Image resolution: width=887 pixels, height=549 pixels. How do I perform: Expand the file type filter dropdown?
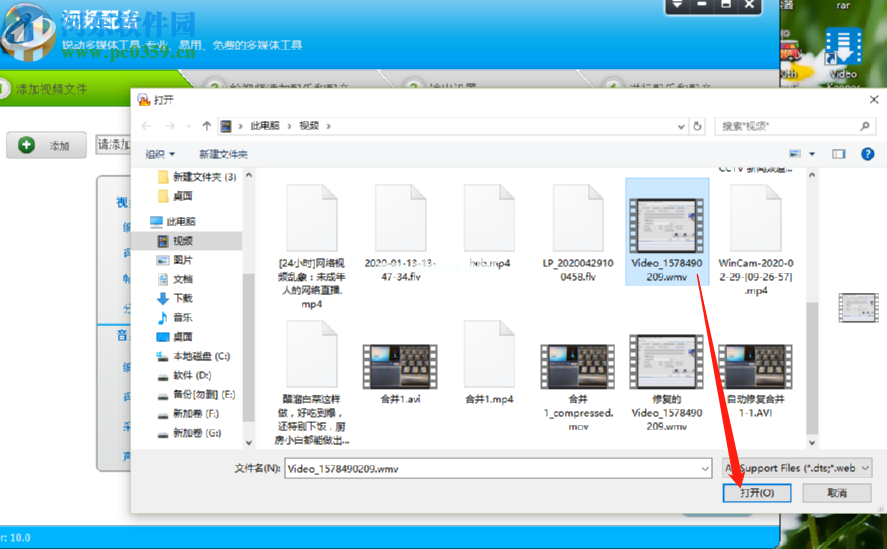[x=865, y=467]
